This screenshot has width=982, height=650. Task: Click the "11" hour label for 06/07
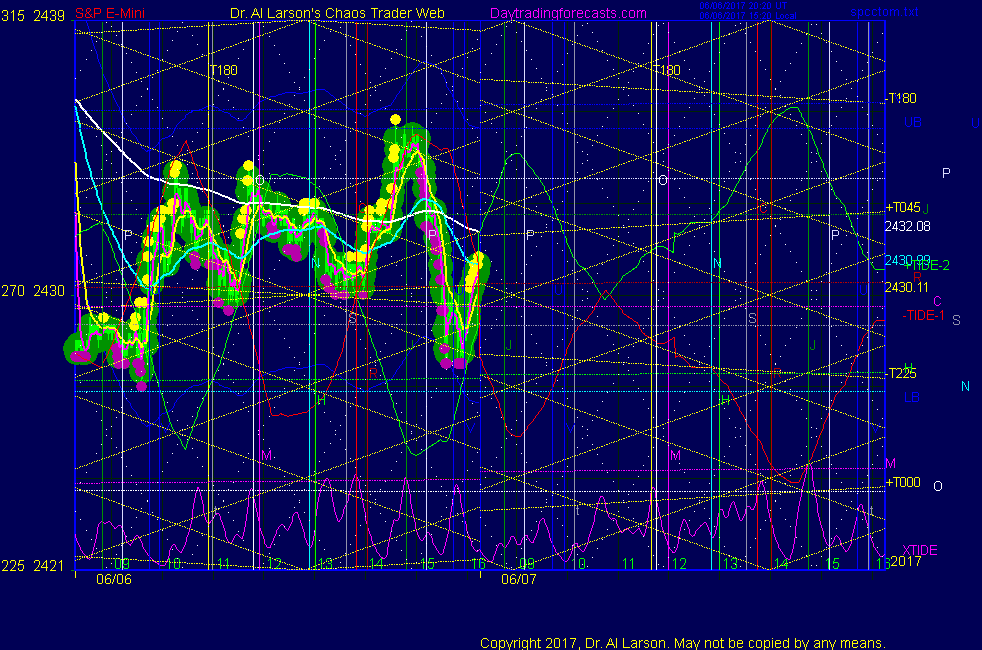(629, 564)
